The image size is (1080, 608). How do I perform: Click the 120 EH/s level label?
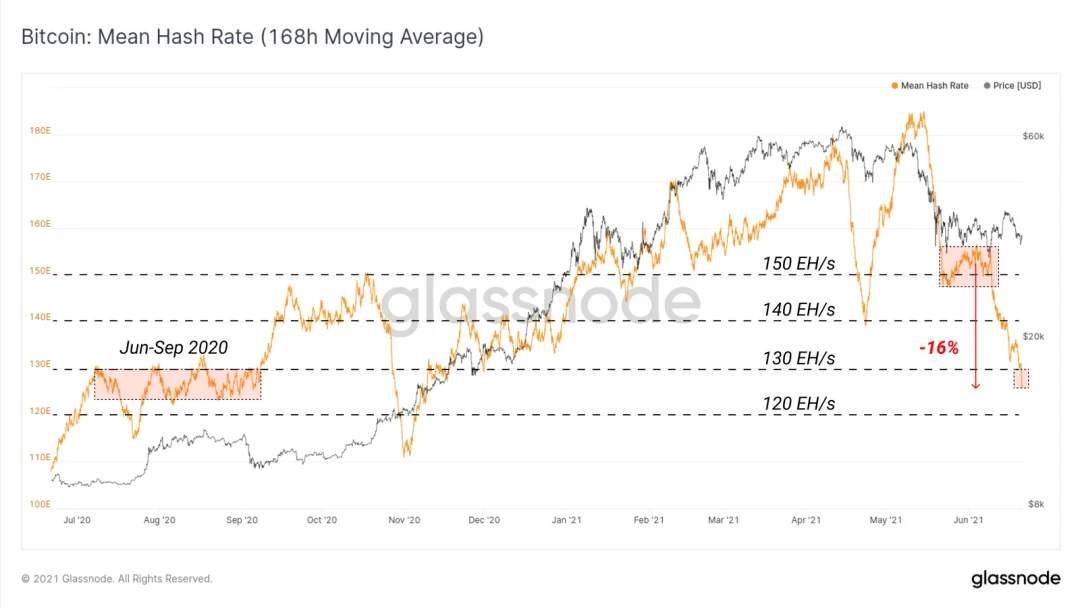798,403
